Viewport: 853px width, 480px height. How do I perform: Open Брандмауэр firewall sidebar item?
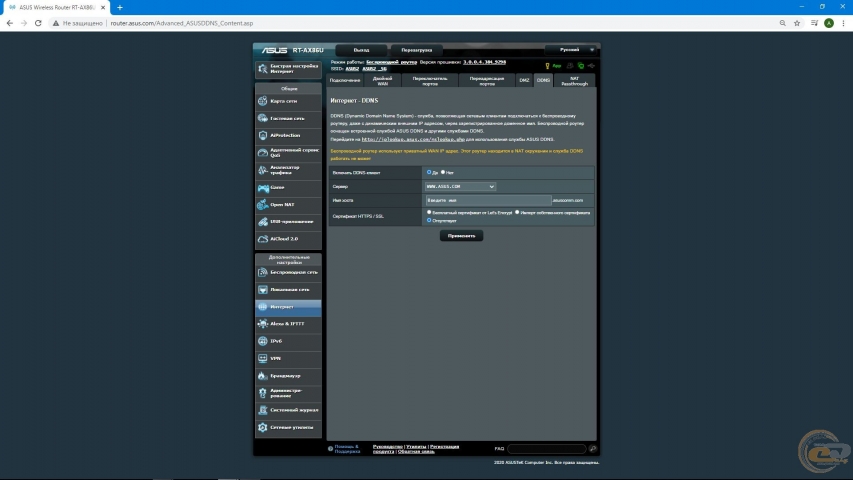(288, 376)
